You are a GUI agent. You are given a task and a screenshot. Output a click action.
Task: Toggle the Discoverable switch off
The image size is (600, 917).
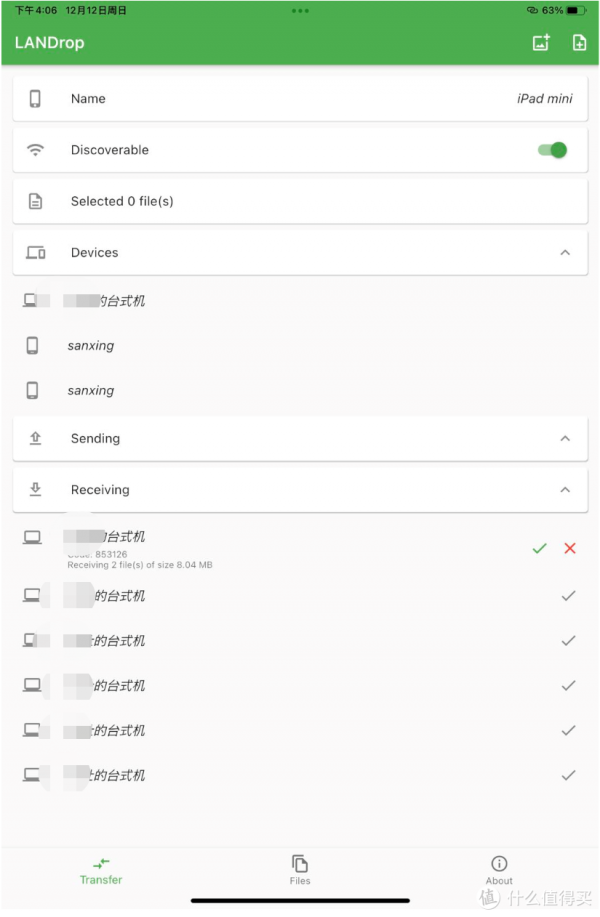(551, 149)
